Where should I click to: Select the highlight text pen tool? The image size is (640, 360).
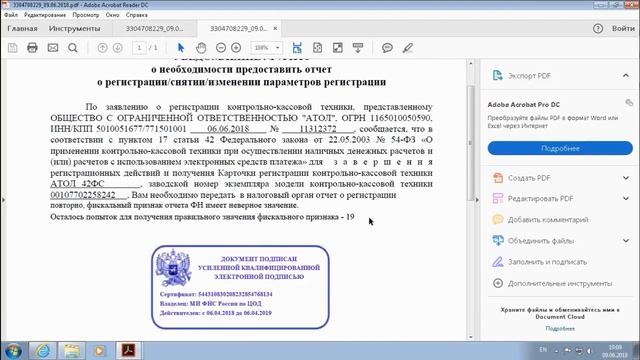[407, 48]
